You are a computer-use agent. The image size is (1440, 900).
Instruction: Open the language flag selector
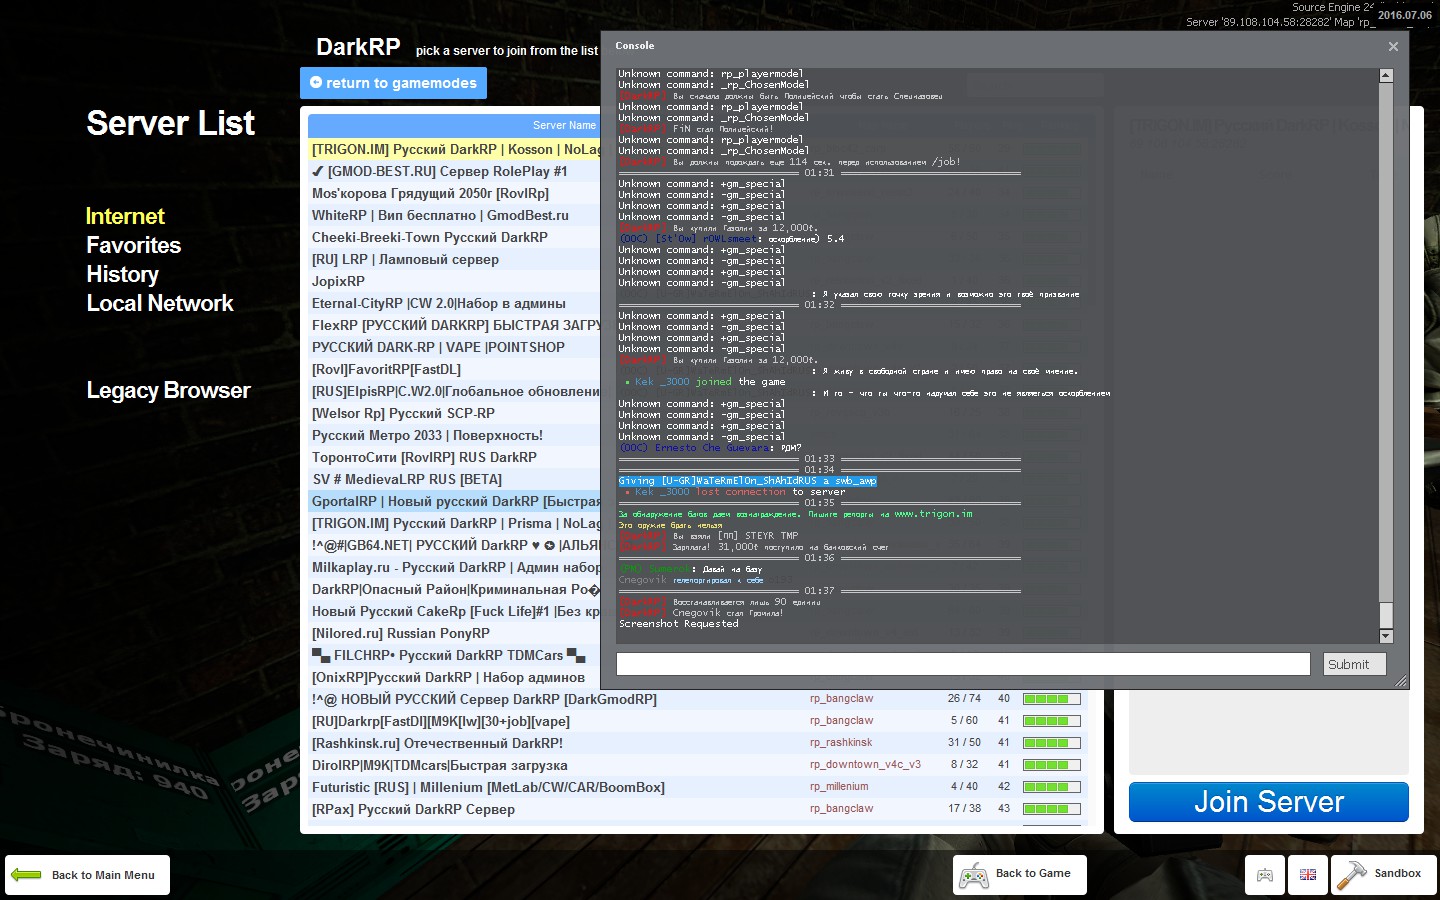(x=1308, y=875)
